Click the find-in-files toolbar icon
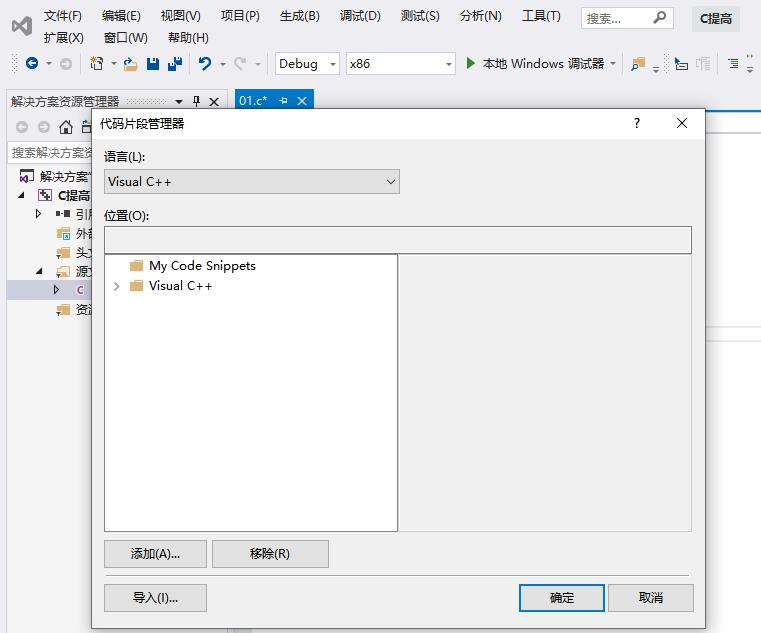761x633 pixels. click(x=638, y=64)
